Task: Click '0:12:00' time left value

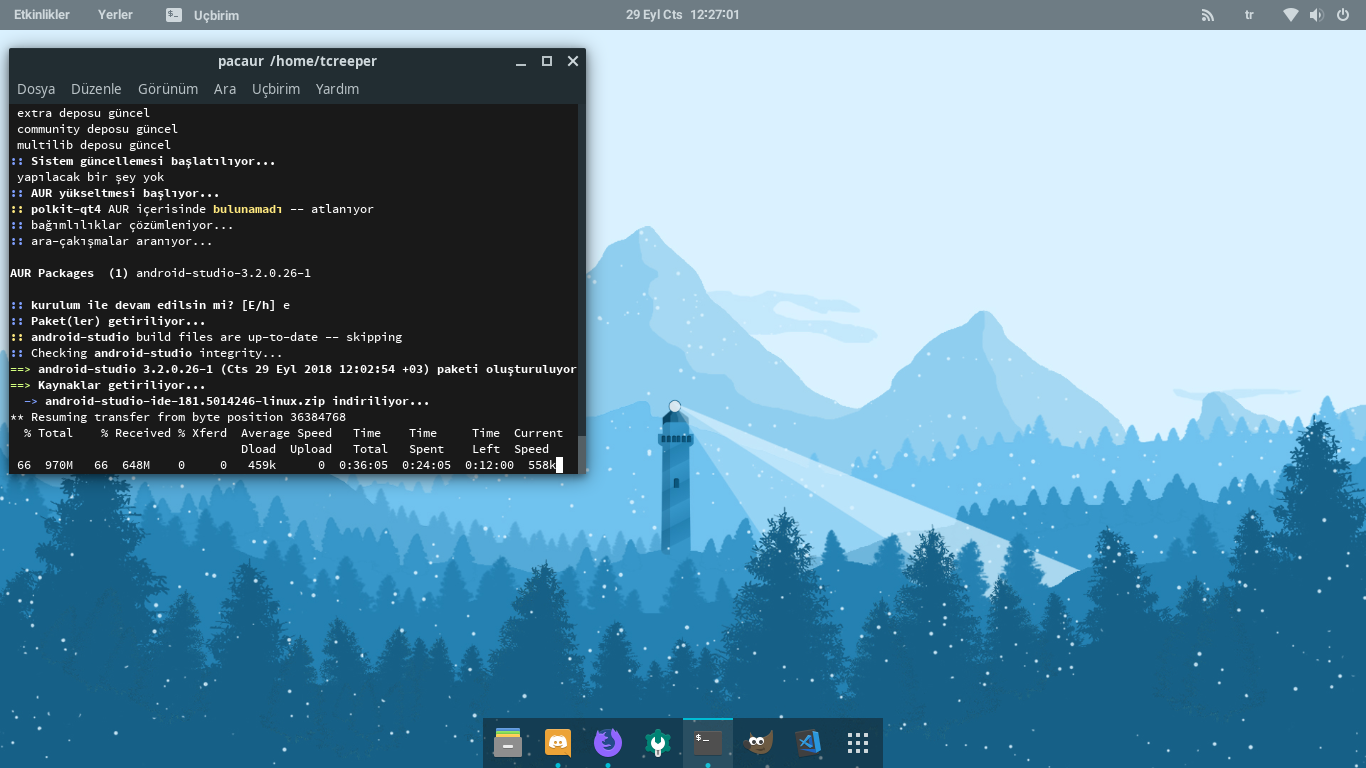Action: click(x=489, y=465)
